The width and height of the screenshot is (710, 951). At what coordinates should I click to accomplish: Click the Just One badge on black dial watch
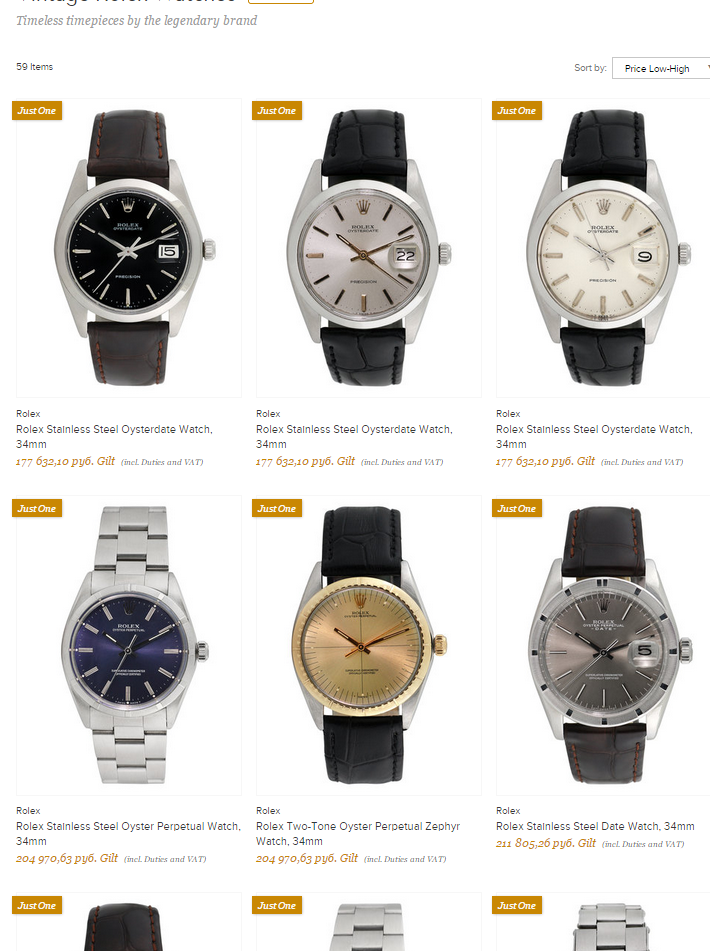pos(37,110)
